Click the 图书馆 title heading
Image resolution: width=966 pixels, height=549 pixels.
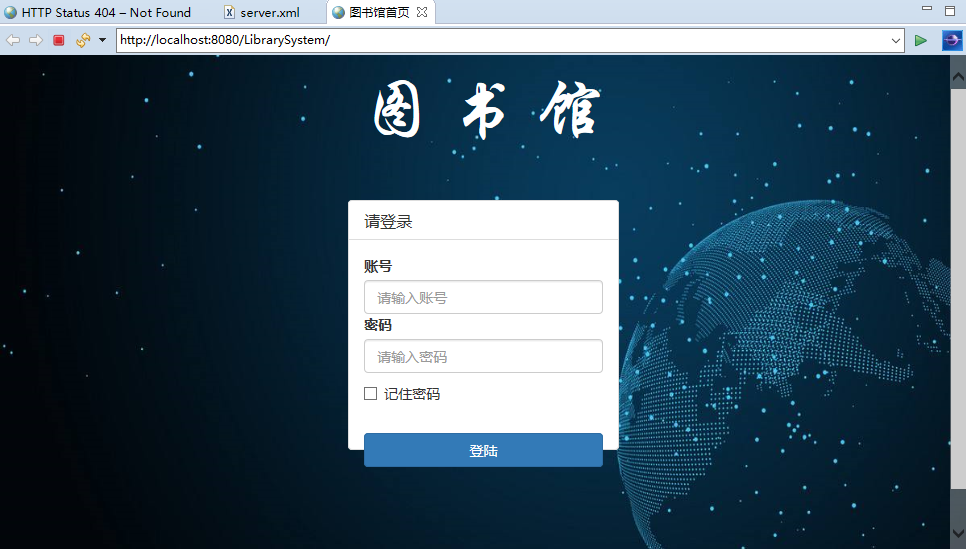click(x=486, y=110)
